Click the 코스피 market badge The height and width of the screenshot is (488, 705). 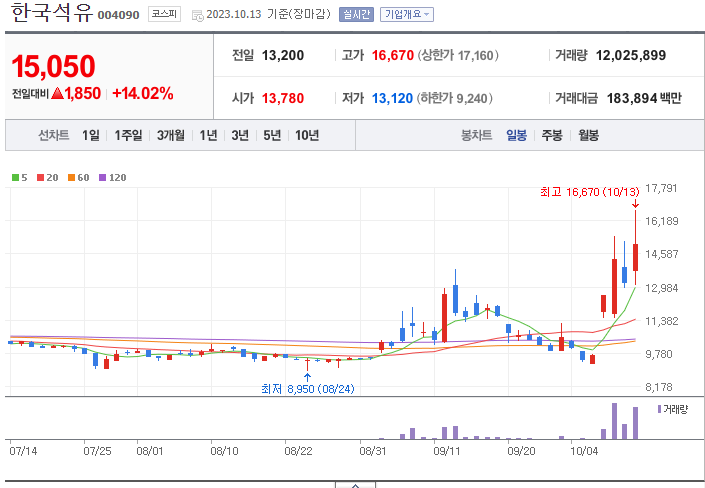pos(164,14)
